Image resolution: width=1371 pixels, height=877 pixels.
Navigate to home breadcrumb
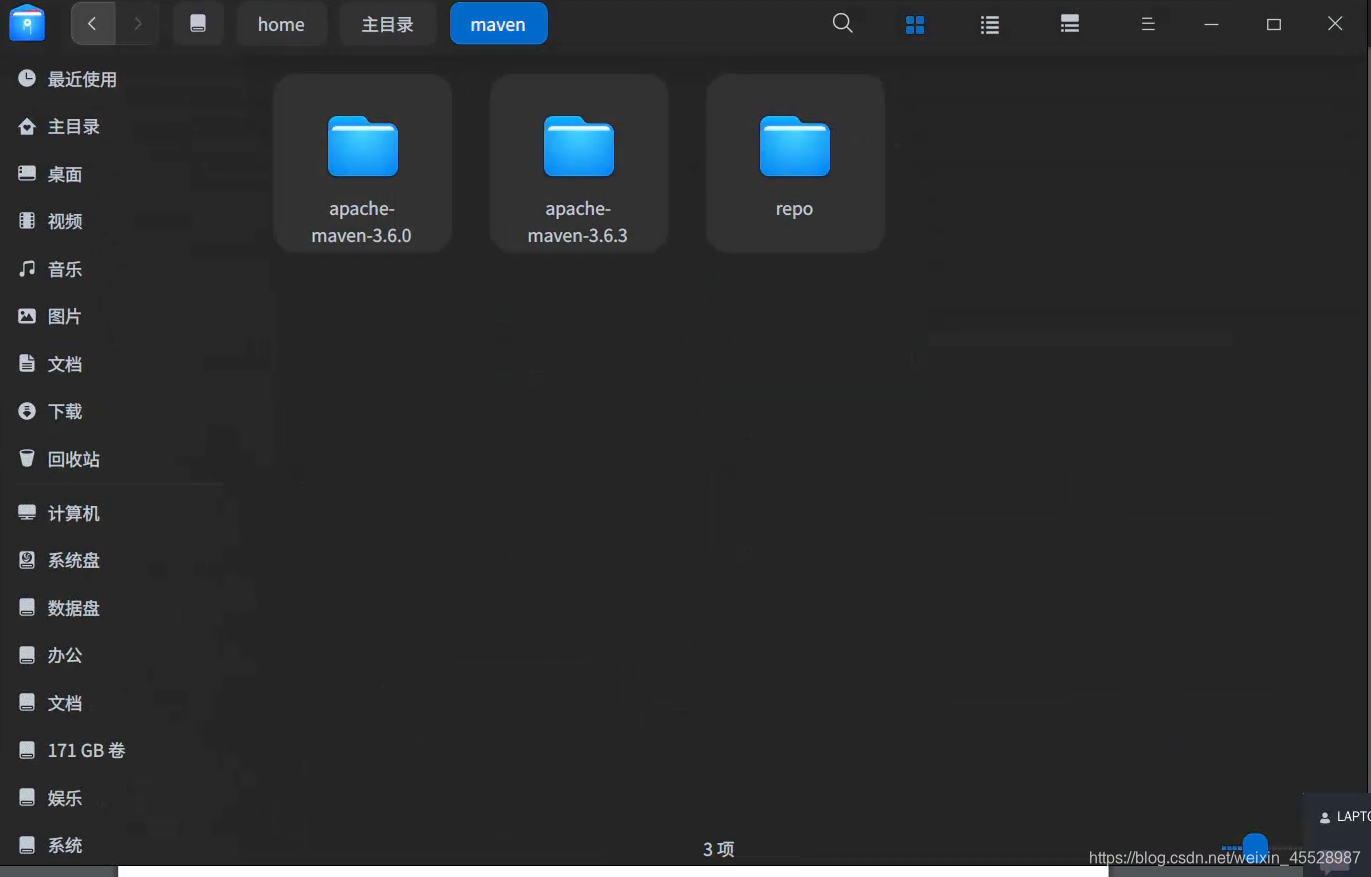point(281,24)
